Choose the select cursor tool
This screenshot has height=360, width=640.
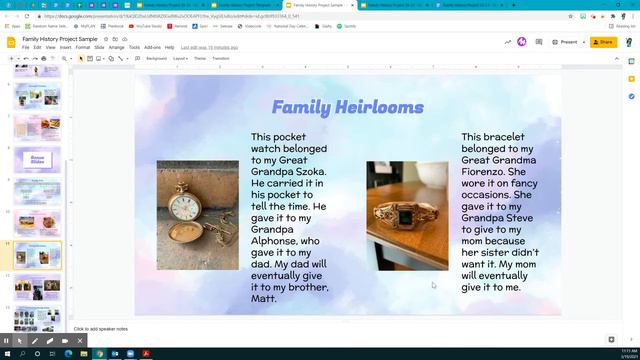81,59
